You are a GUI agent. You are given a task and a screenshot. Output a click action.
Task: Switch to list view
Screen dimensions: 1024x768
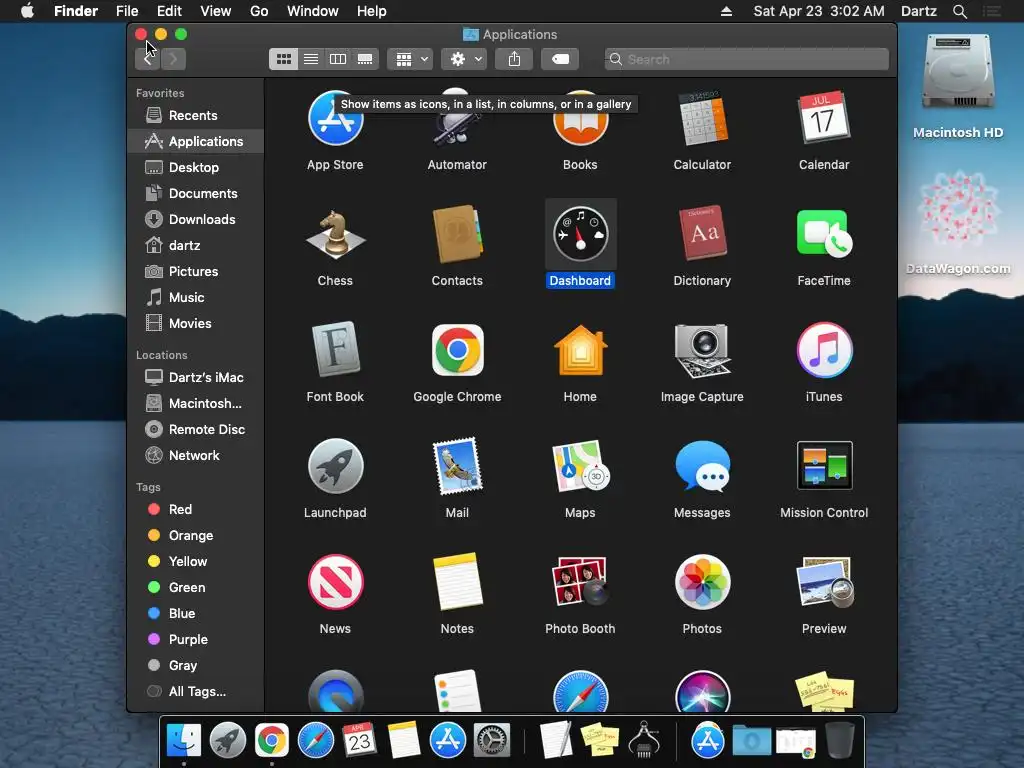coord(311,59)
